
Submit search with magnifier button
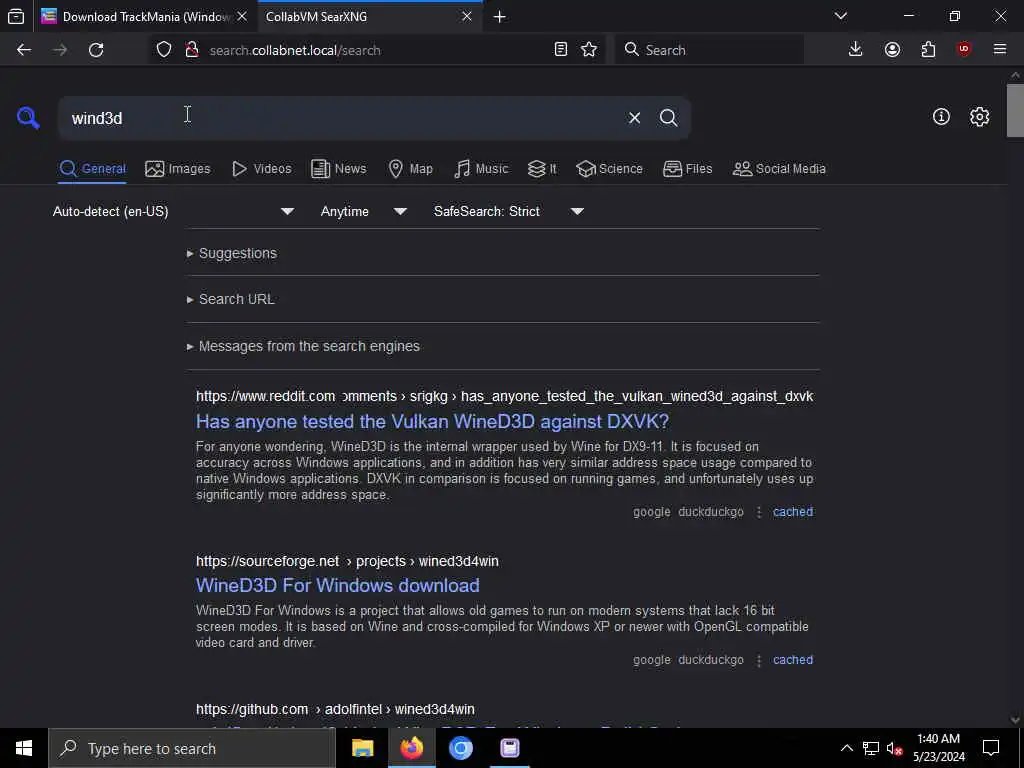[668, 118]
